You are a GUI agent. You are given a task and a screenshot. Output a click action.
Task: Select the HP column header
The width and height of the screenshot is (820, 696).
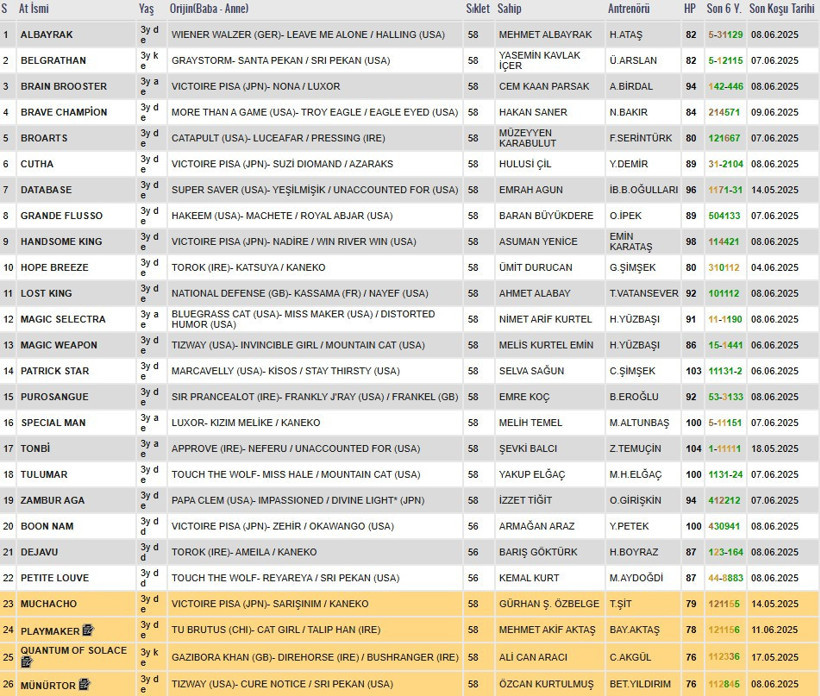pos(689,8)
